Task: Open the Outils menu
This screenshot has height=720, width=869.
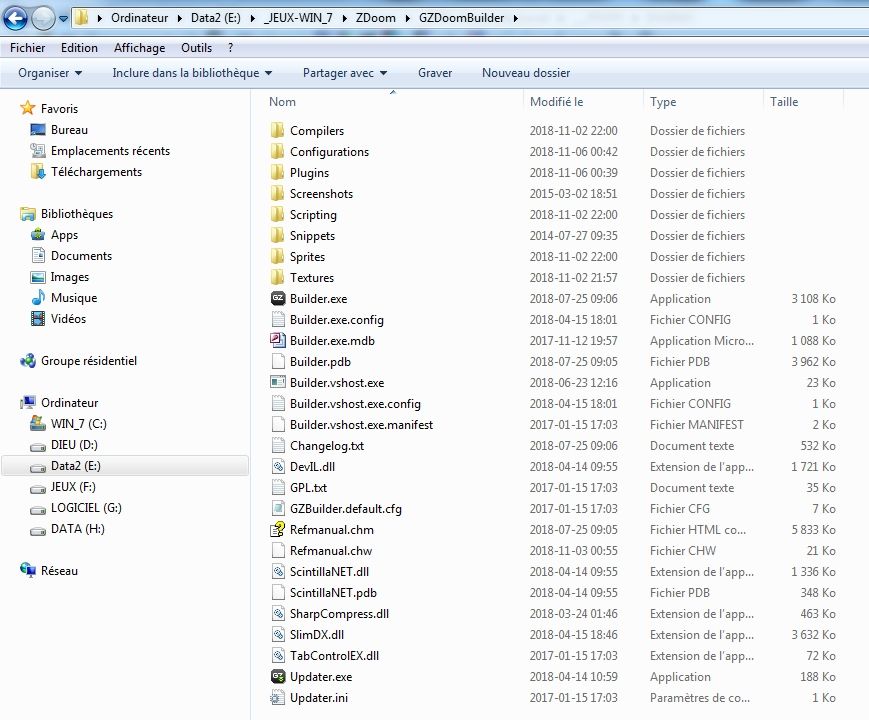Action: click(x=197, y=48)
